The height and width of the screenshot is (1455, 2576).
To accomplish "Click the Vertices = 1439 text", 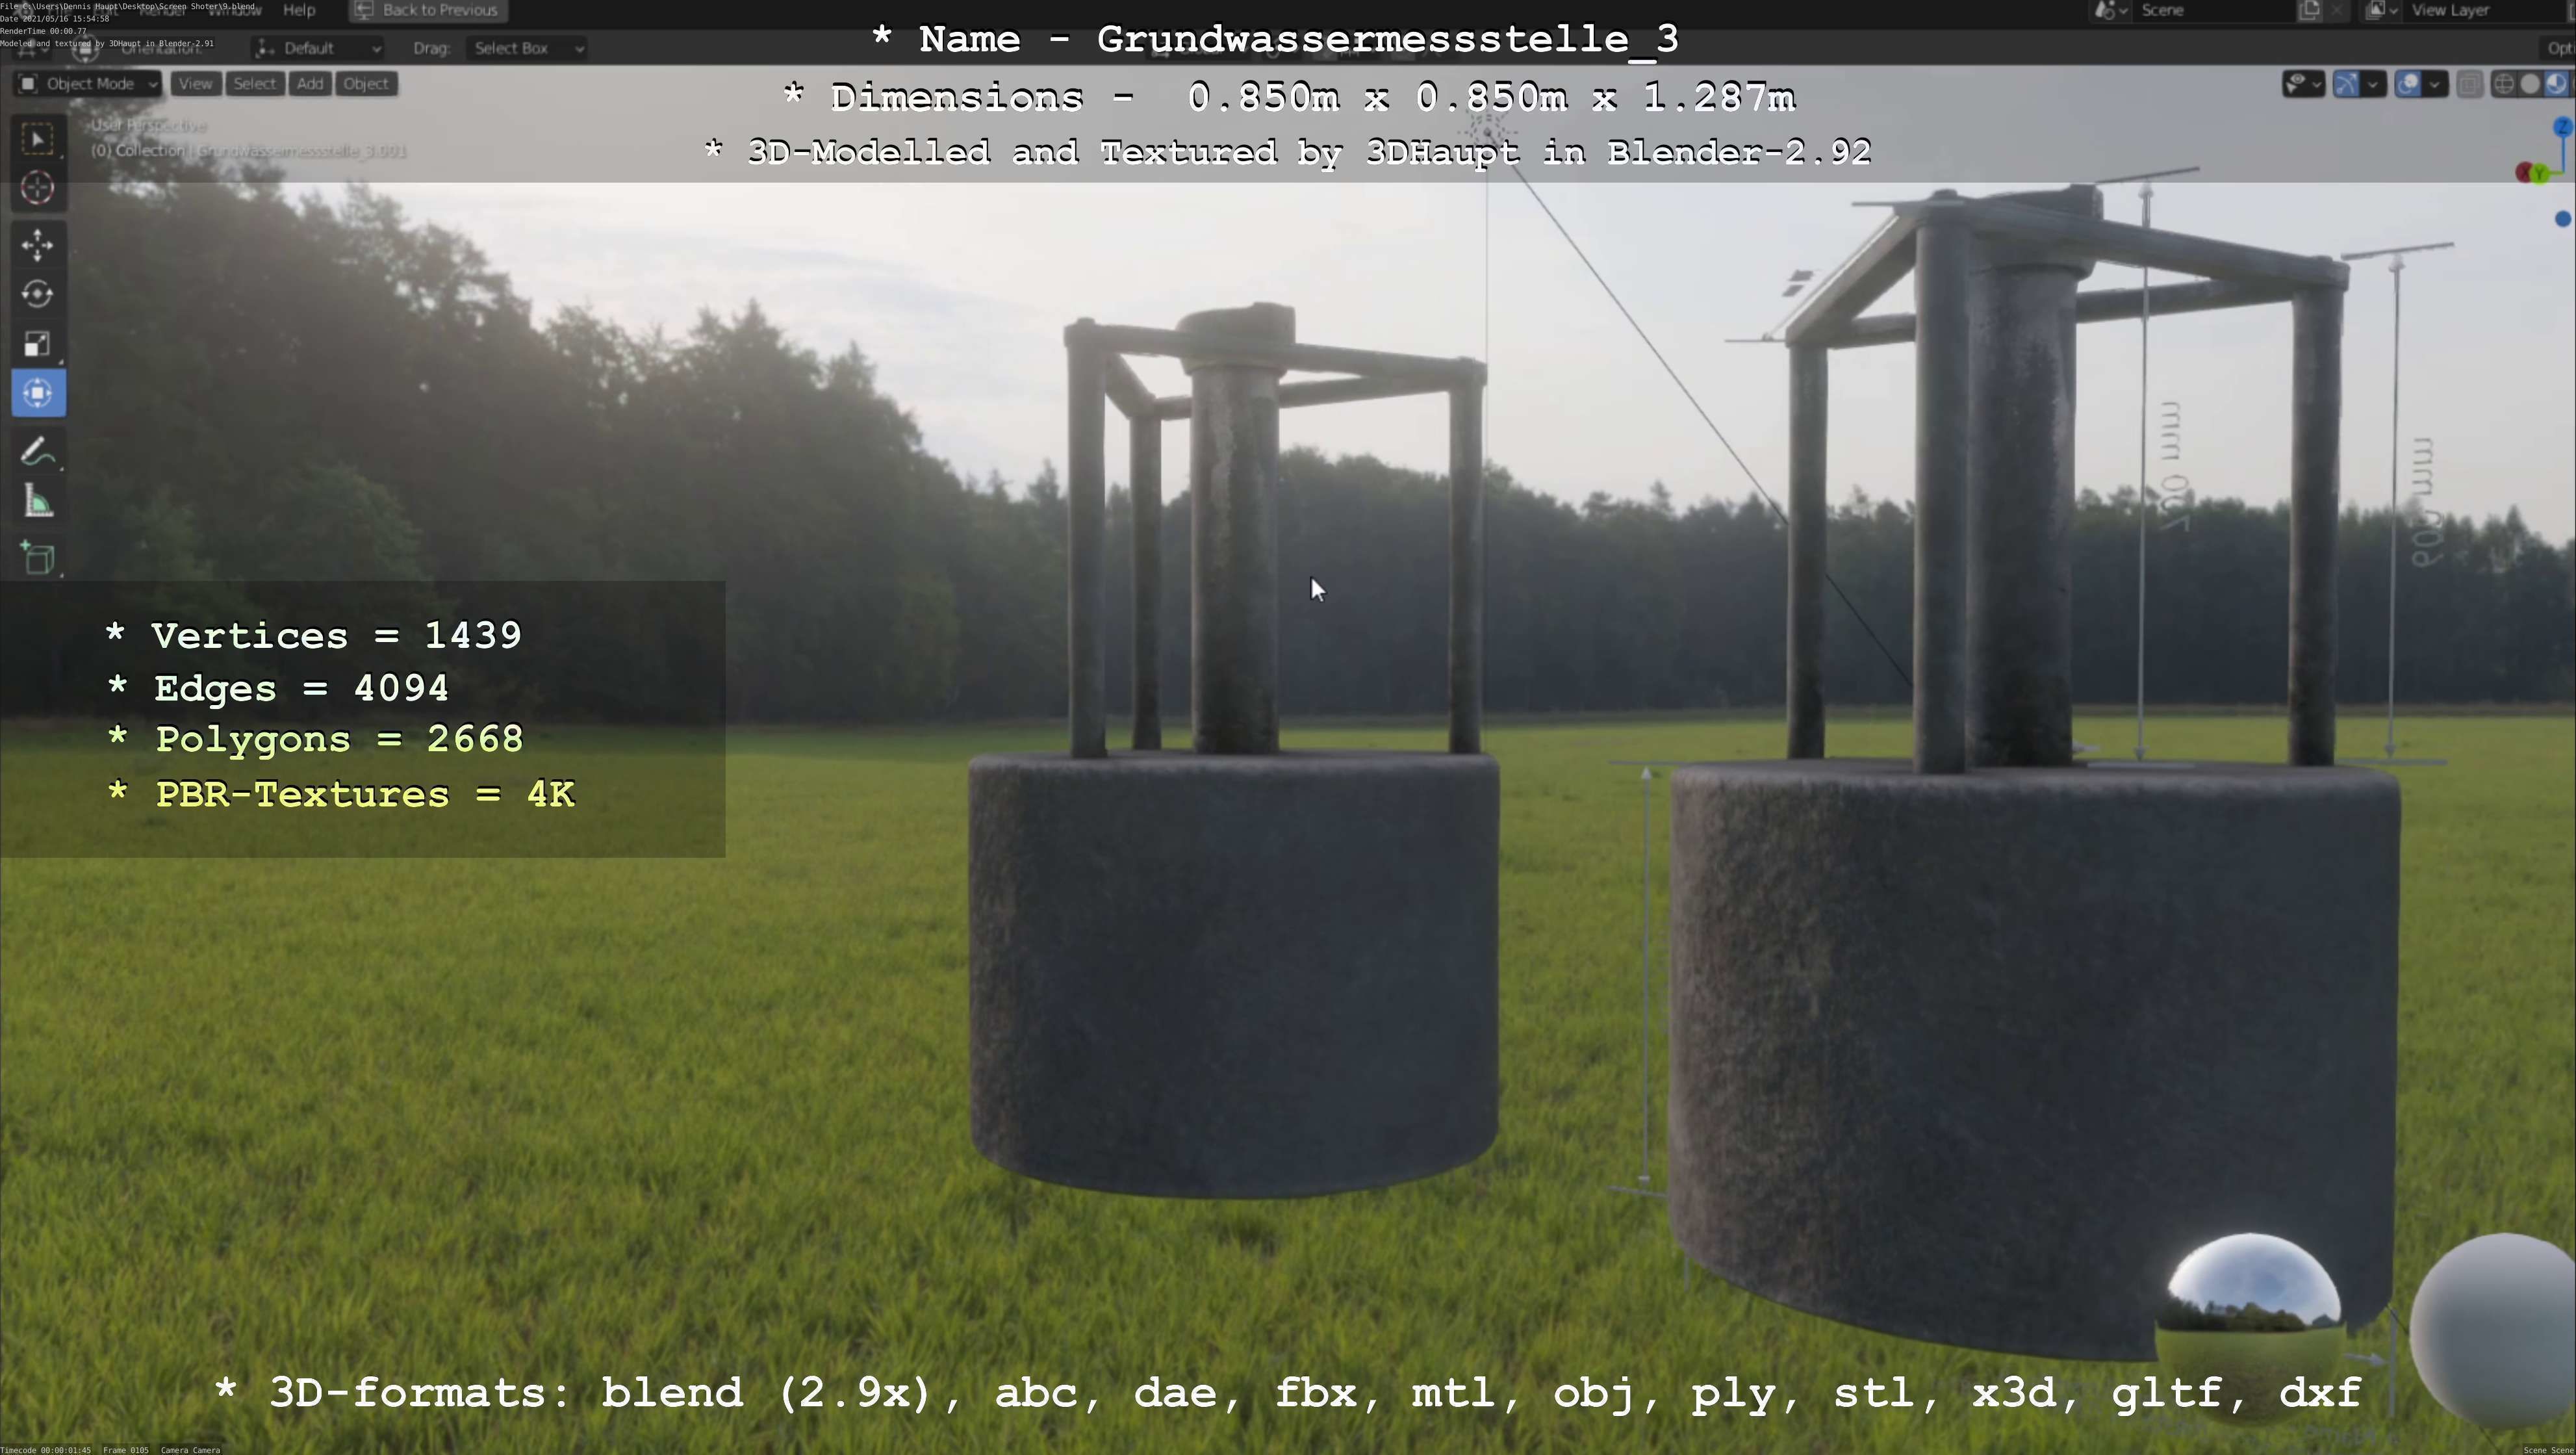I will [313, 635].
